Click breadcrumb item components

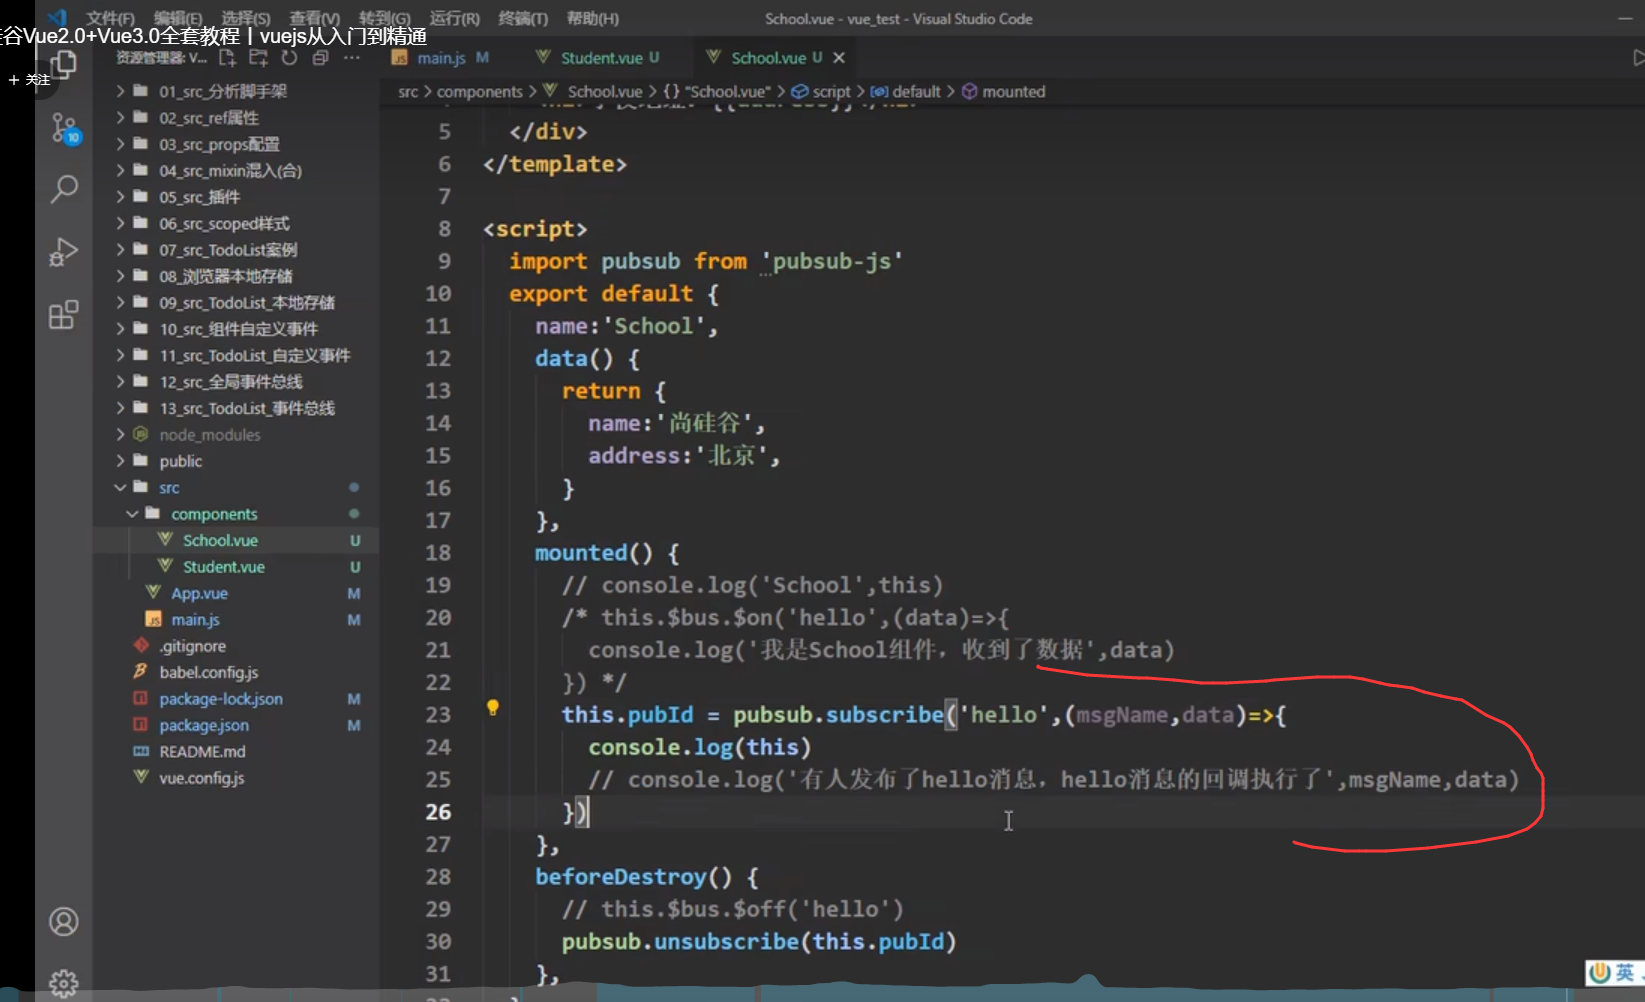(x=480, y=91)
